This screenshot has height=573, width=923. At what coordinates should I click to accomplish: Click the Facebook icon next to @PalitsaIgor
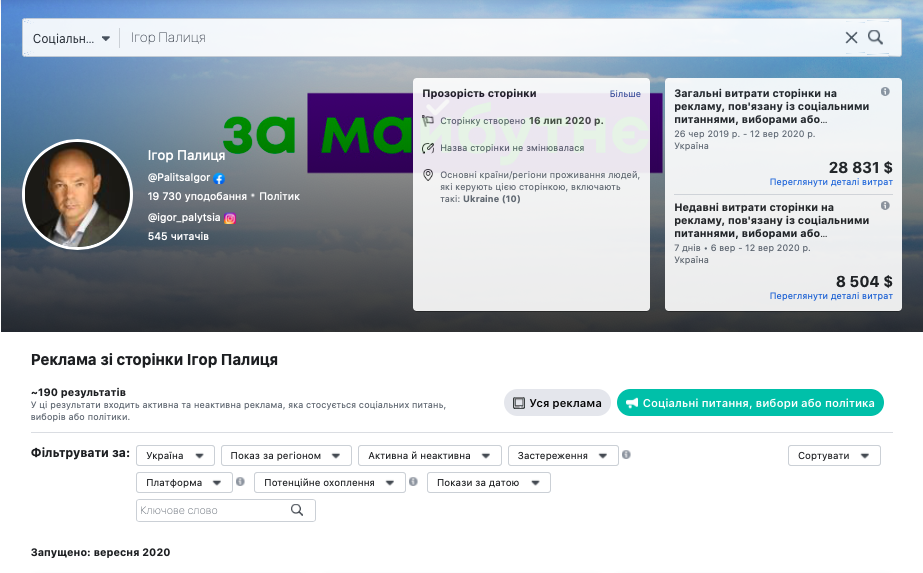pyautogui.click(x=219, y=178)
